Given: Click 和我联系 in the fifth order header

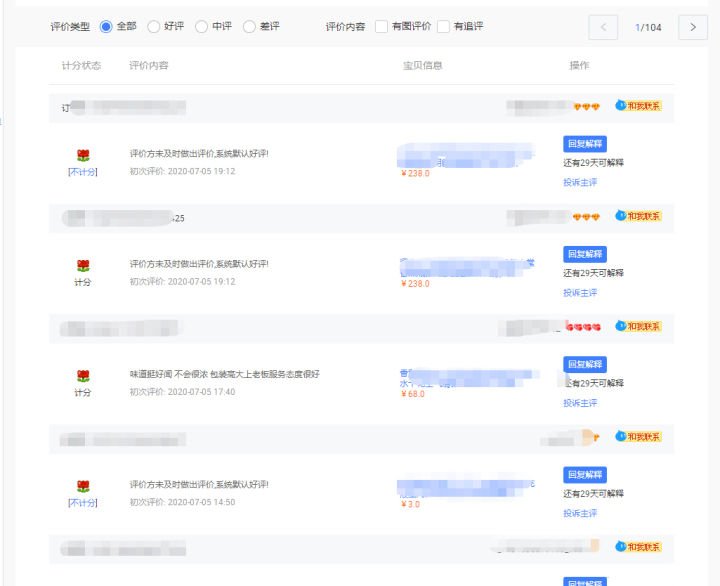Looking at the screenshot, I should [x=638, y=547].
